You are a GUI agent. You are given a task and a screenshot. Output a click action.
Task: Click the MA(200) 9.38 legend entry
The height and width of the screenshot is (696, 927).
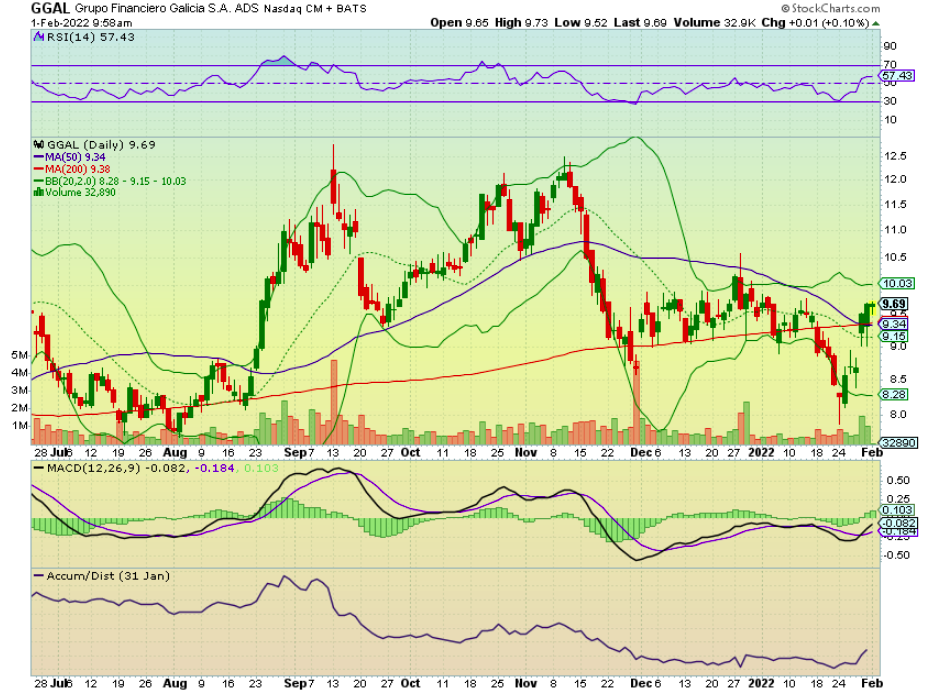click(72, 169)
